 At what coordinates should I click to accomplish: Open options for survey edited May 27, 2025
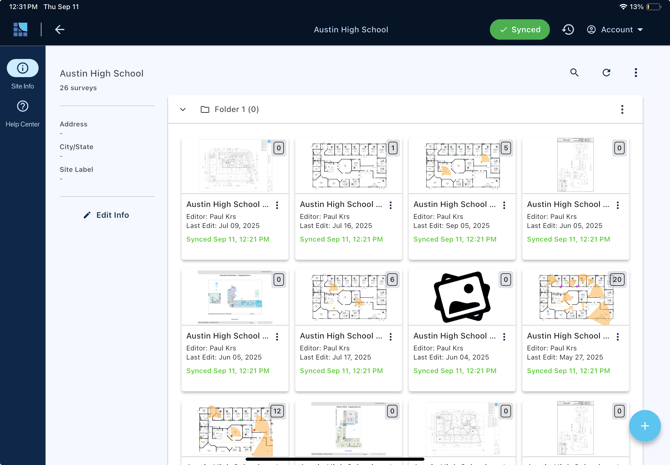(x=618, y=337)
